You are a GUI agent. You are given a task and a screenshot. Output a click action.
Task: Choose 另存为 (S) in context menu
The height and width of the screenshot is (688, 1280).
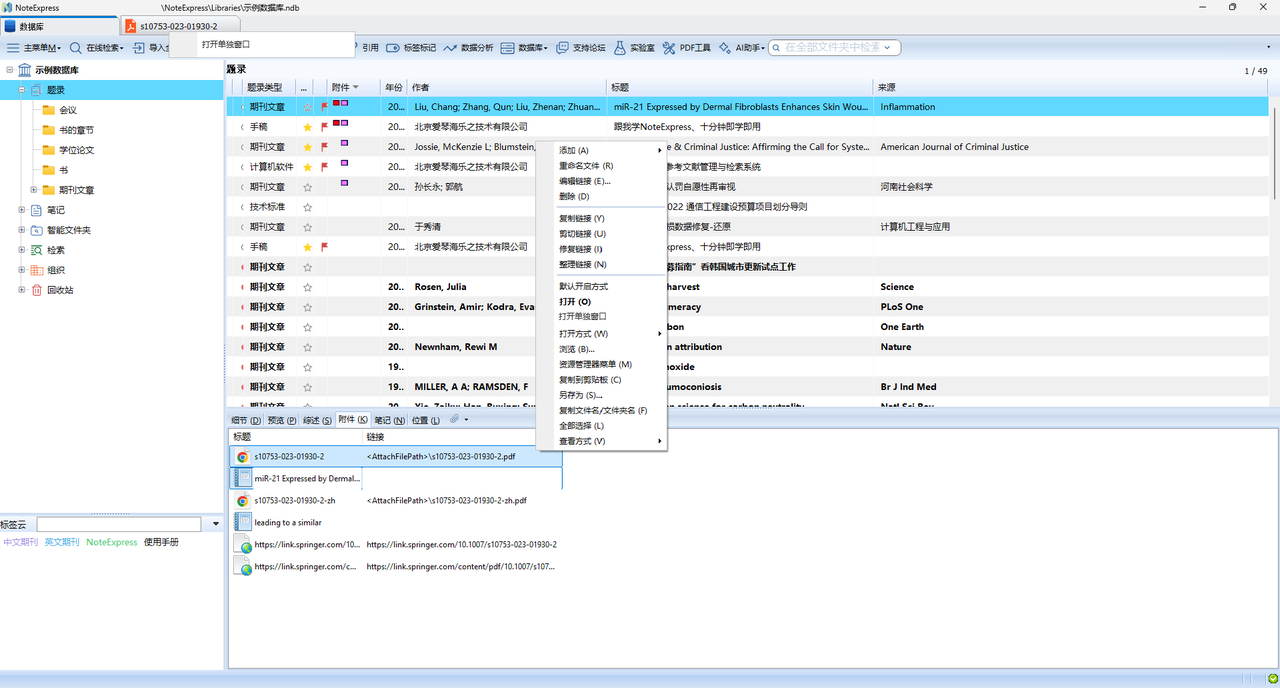coord(581,395)
